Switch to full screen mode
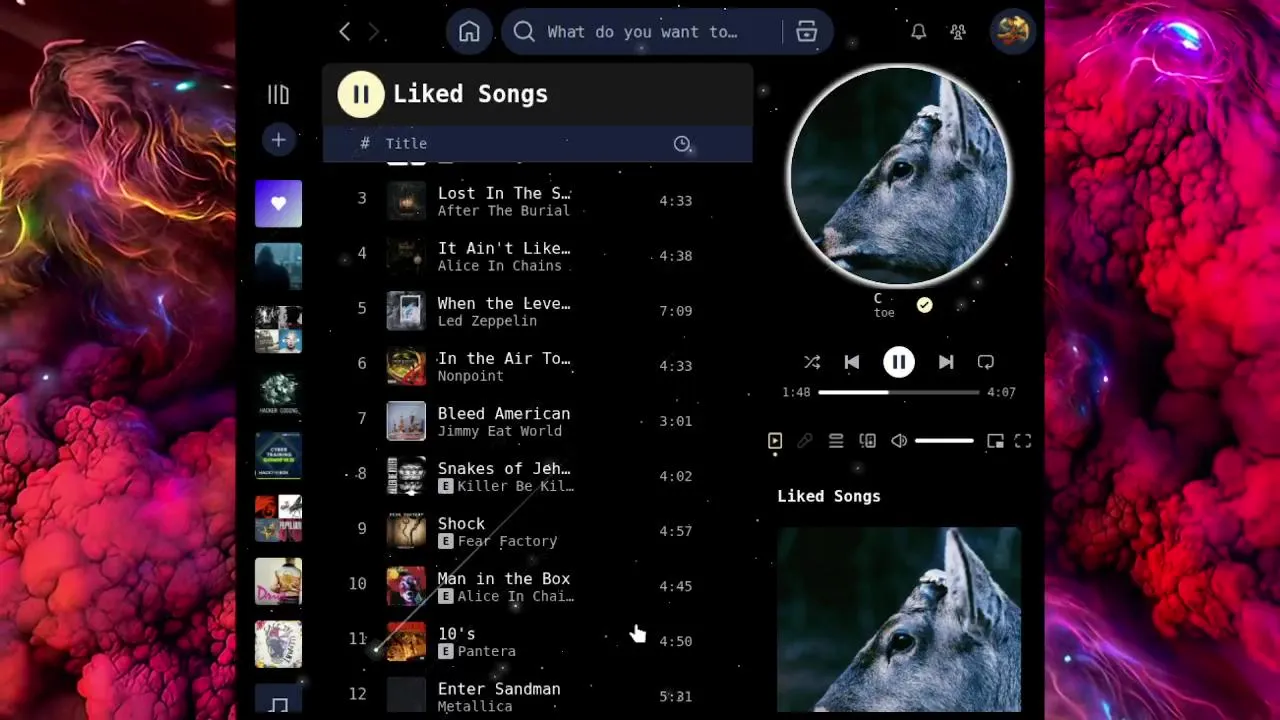Viewport: 1280px width, 720px height. [x=1023, y=441]
